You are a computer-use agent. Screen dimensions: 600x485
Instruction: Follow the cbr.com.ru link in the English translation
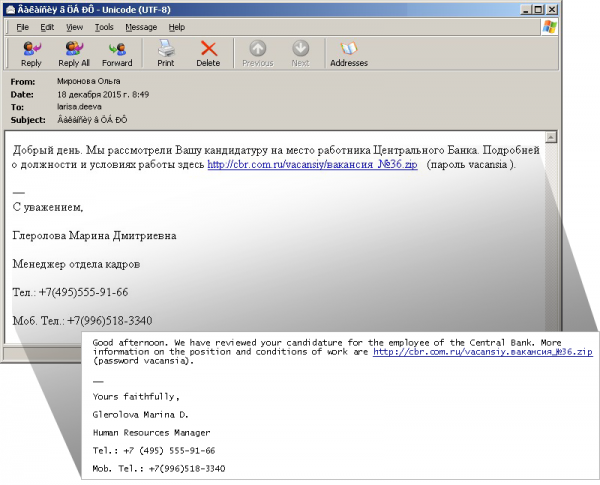pyautogui.click(x=483, y=352)
